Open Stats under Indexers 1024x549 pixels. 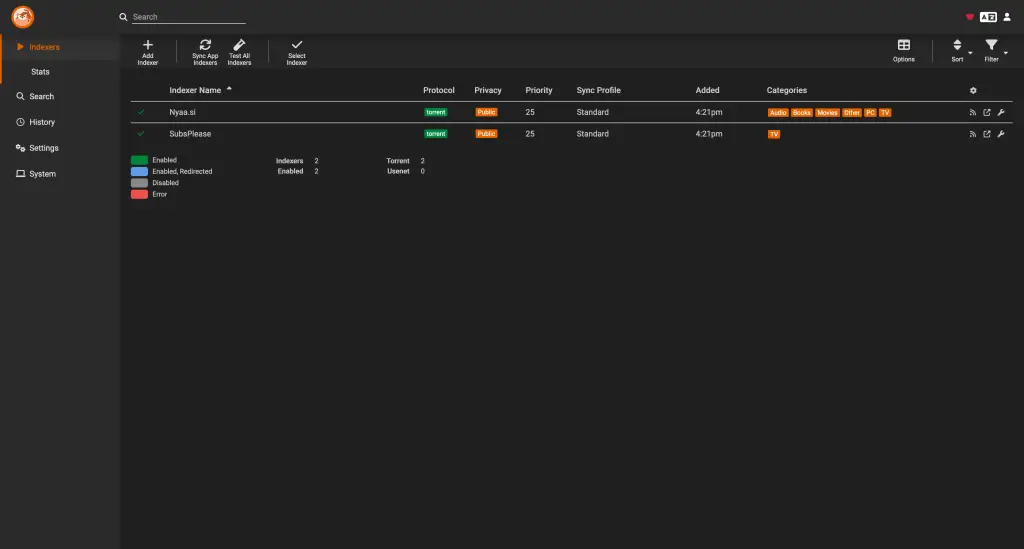[x=40, y=72]
